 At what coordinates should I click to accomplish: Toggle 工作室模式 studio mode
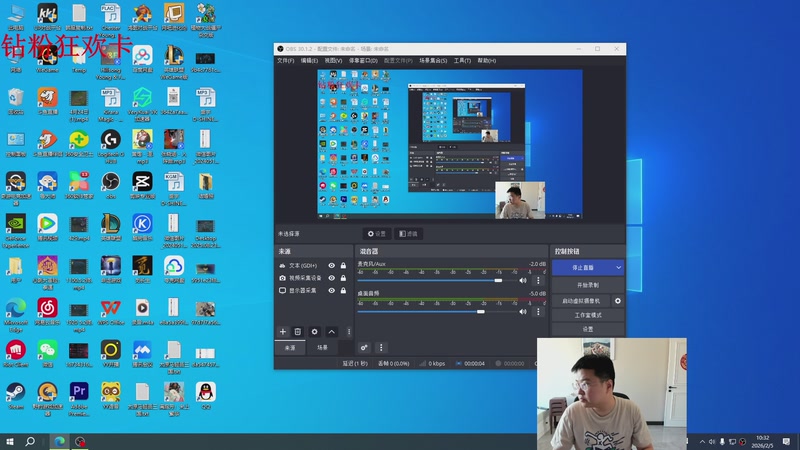tap(588, 315)
